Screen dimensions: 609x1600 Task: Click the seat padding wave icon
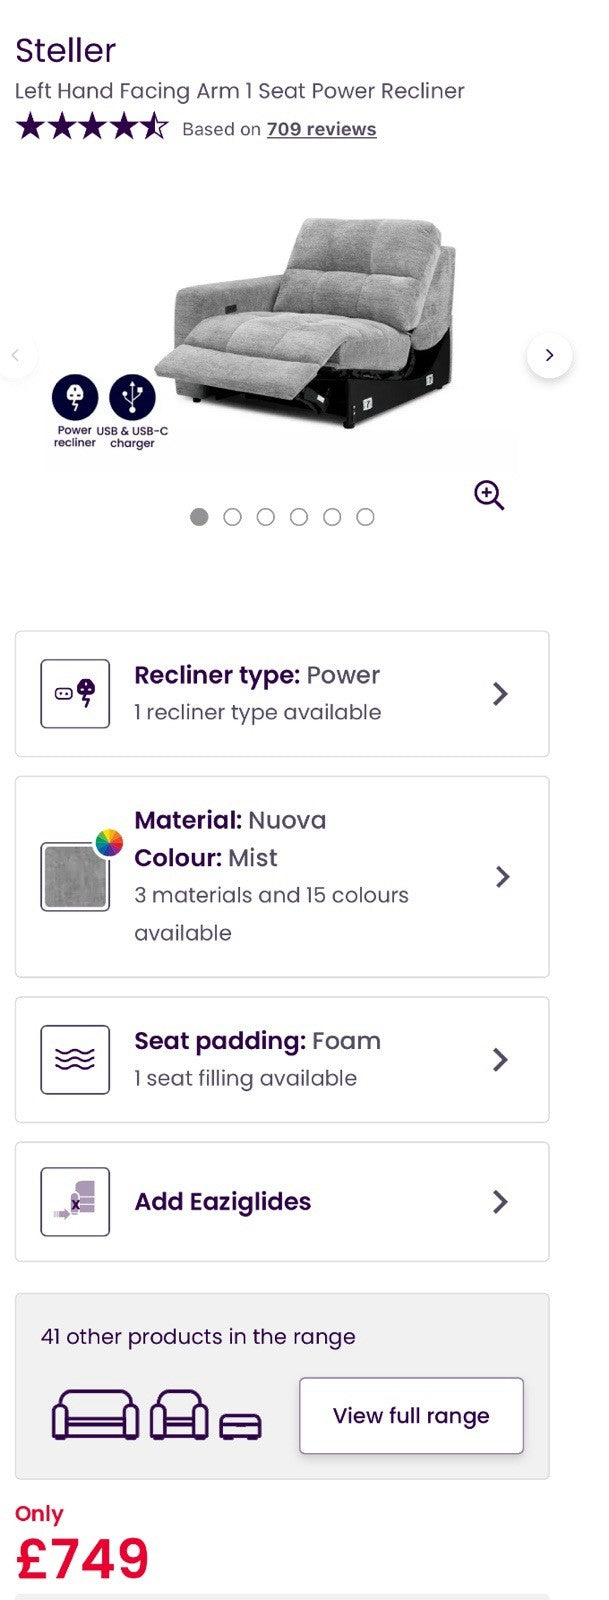tap(75, 1059)
